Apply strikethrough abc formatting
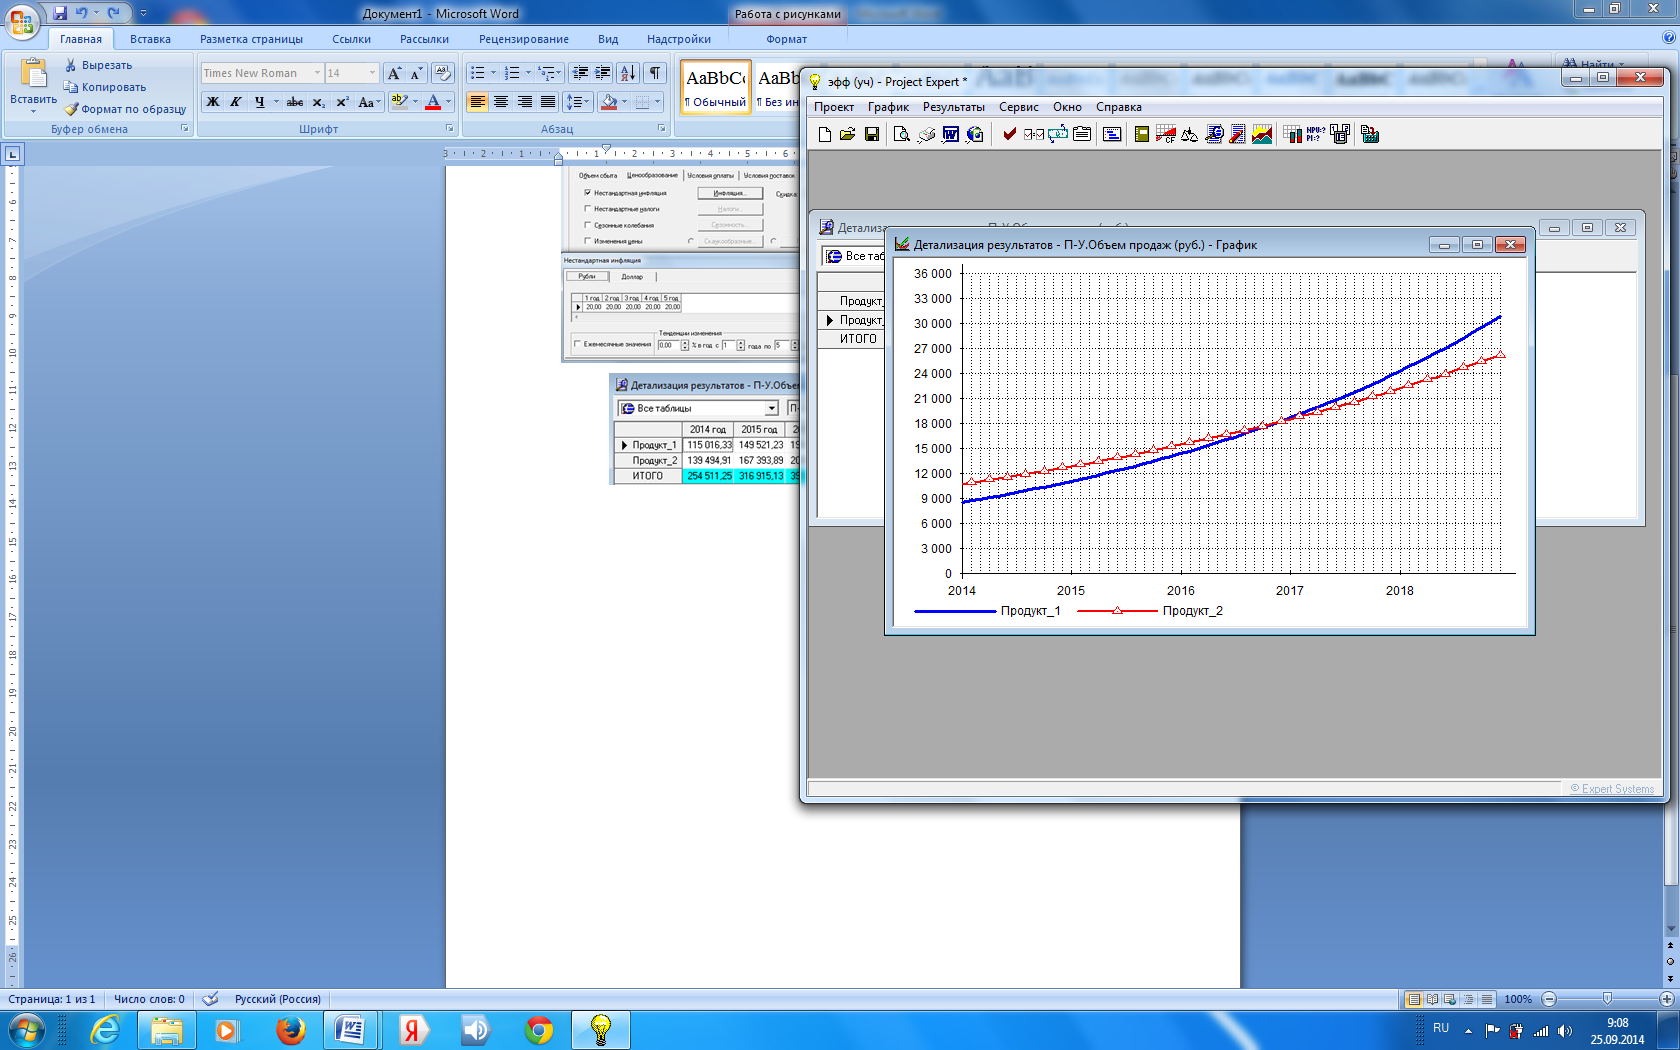The height and width of the screenshot is (1050, 1680). [x=295, y=102]
